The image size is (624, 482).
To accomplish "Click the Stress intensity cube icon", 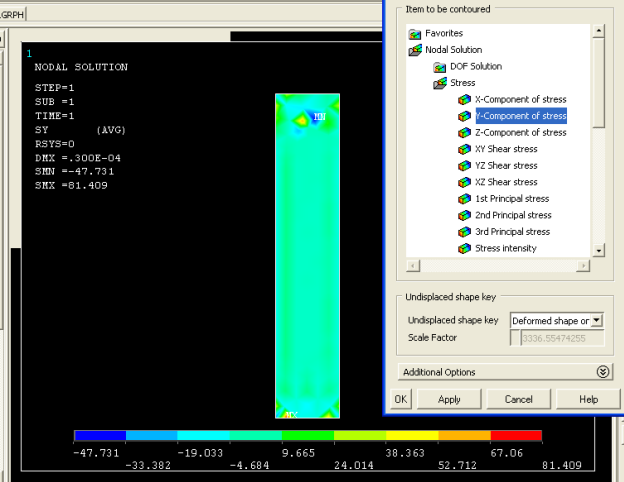I will (464, 248).
